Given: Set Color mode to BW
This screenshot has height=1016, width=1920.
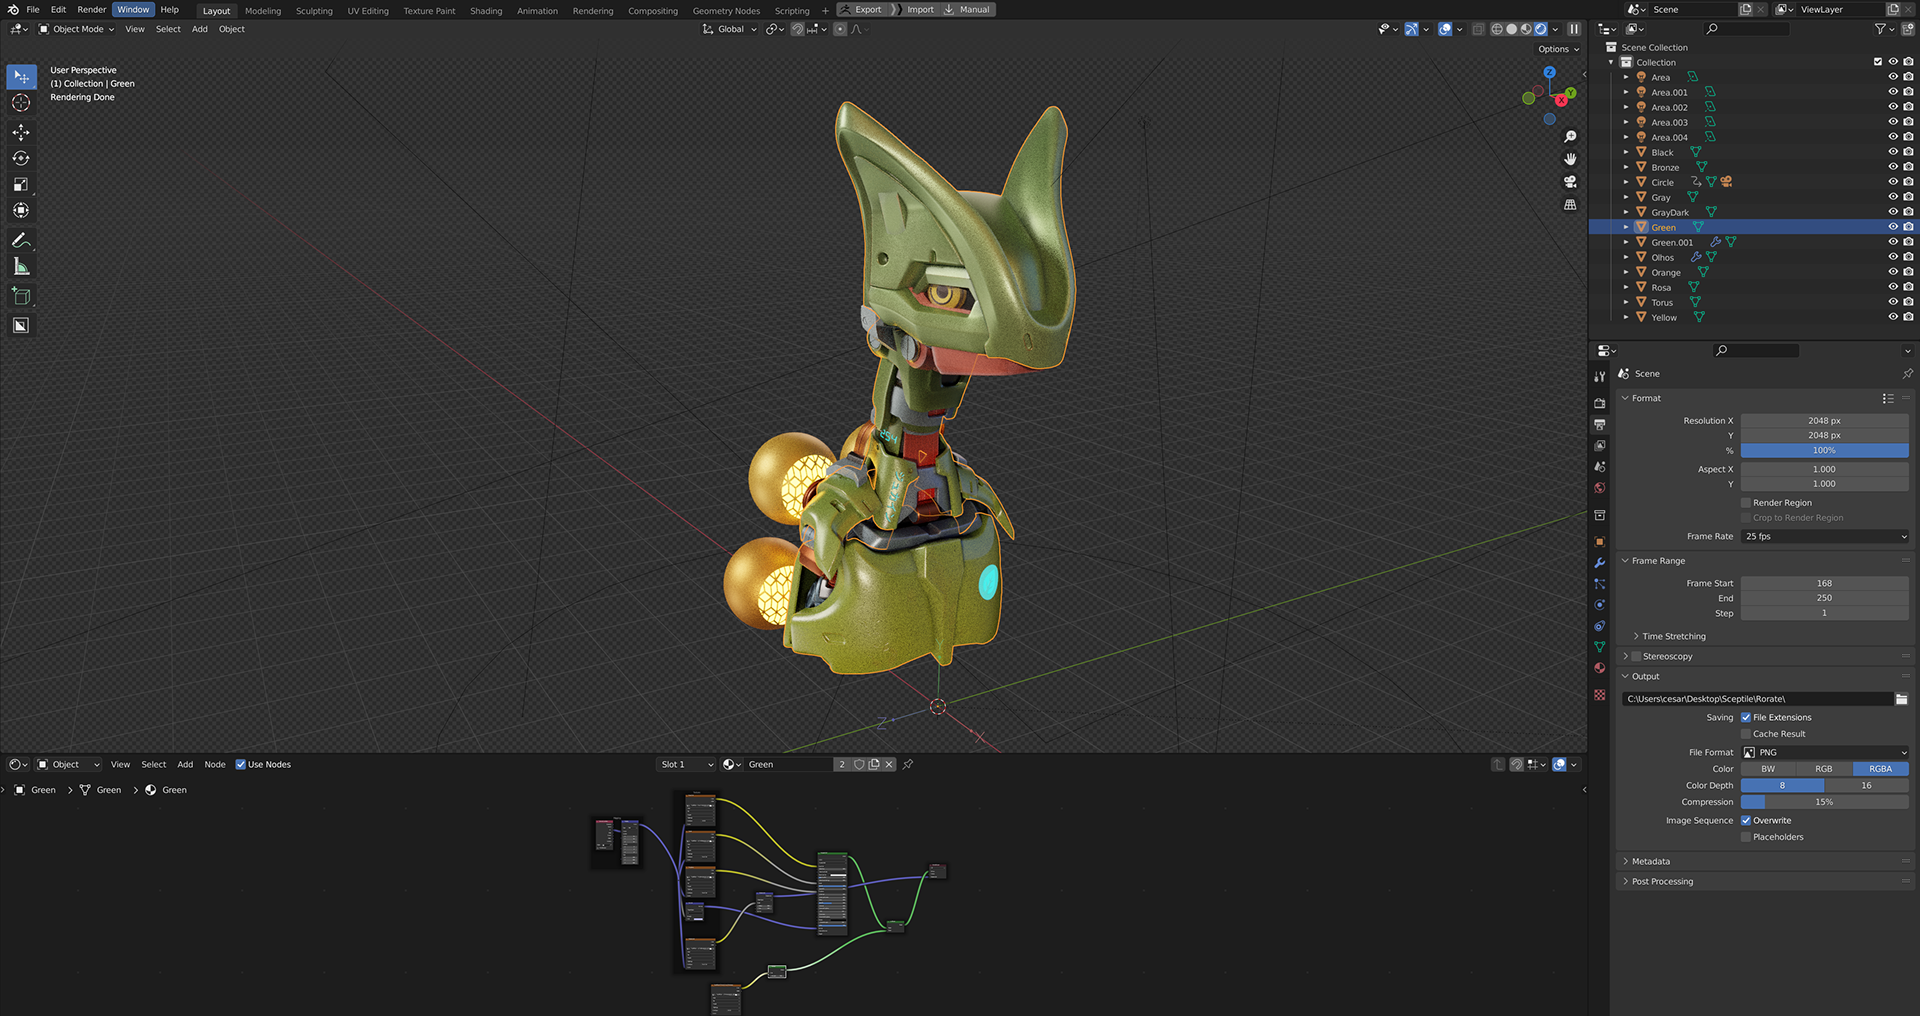Looking at the screenshot, I should click(x=1768, y=770).
